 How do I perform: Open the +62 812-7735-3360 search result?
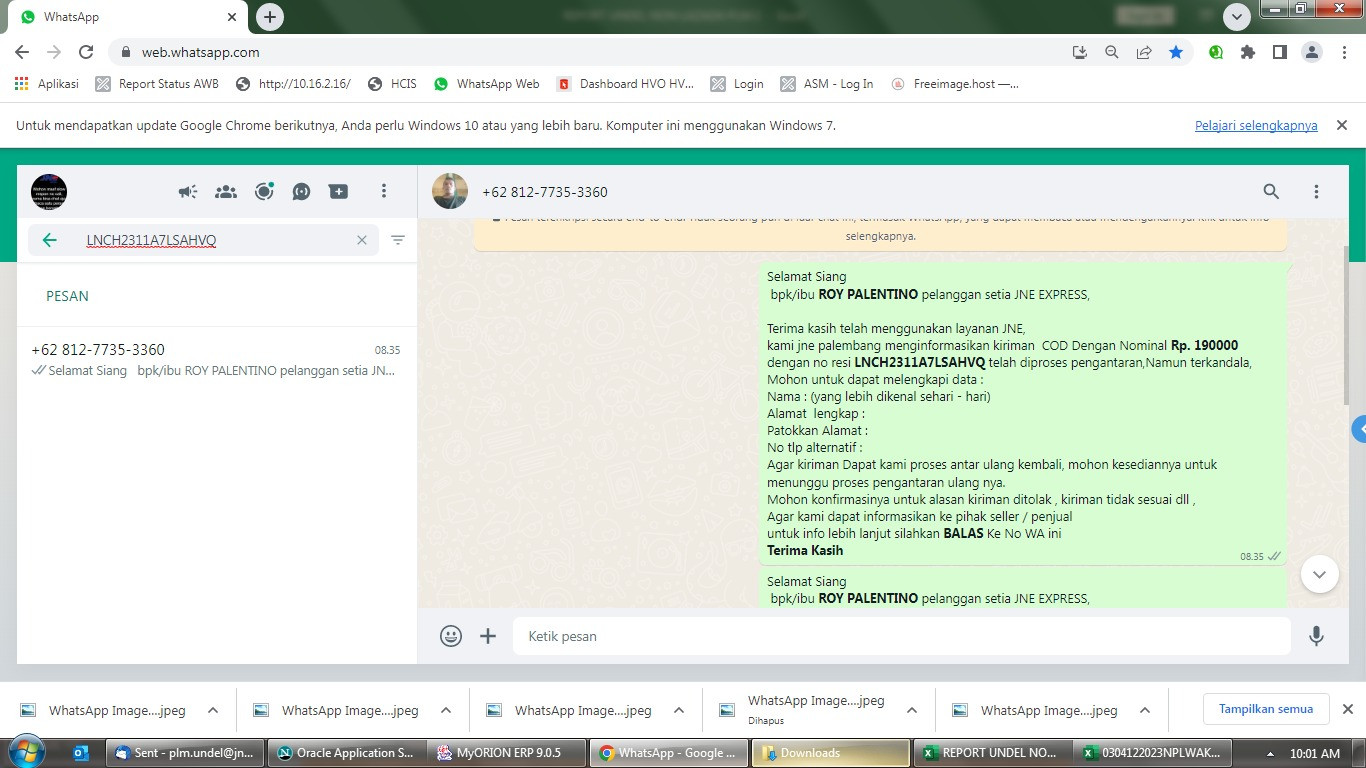[x=216, y=360]
